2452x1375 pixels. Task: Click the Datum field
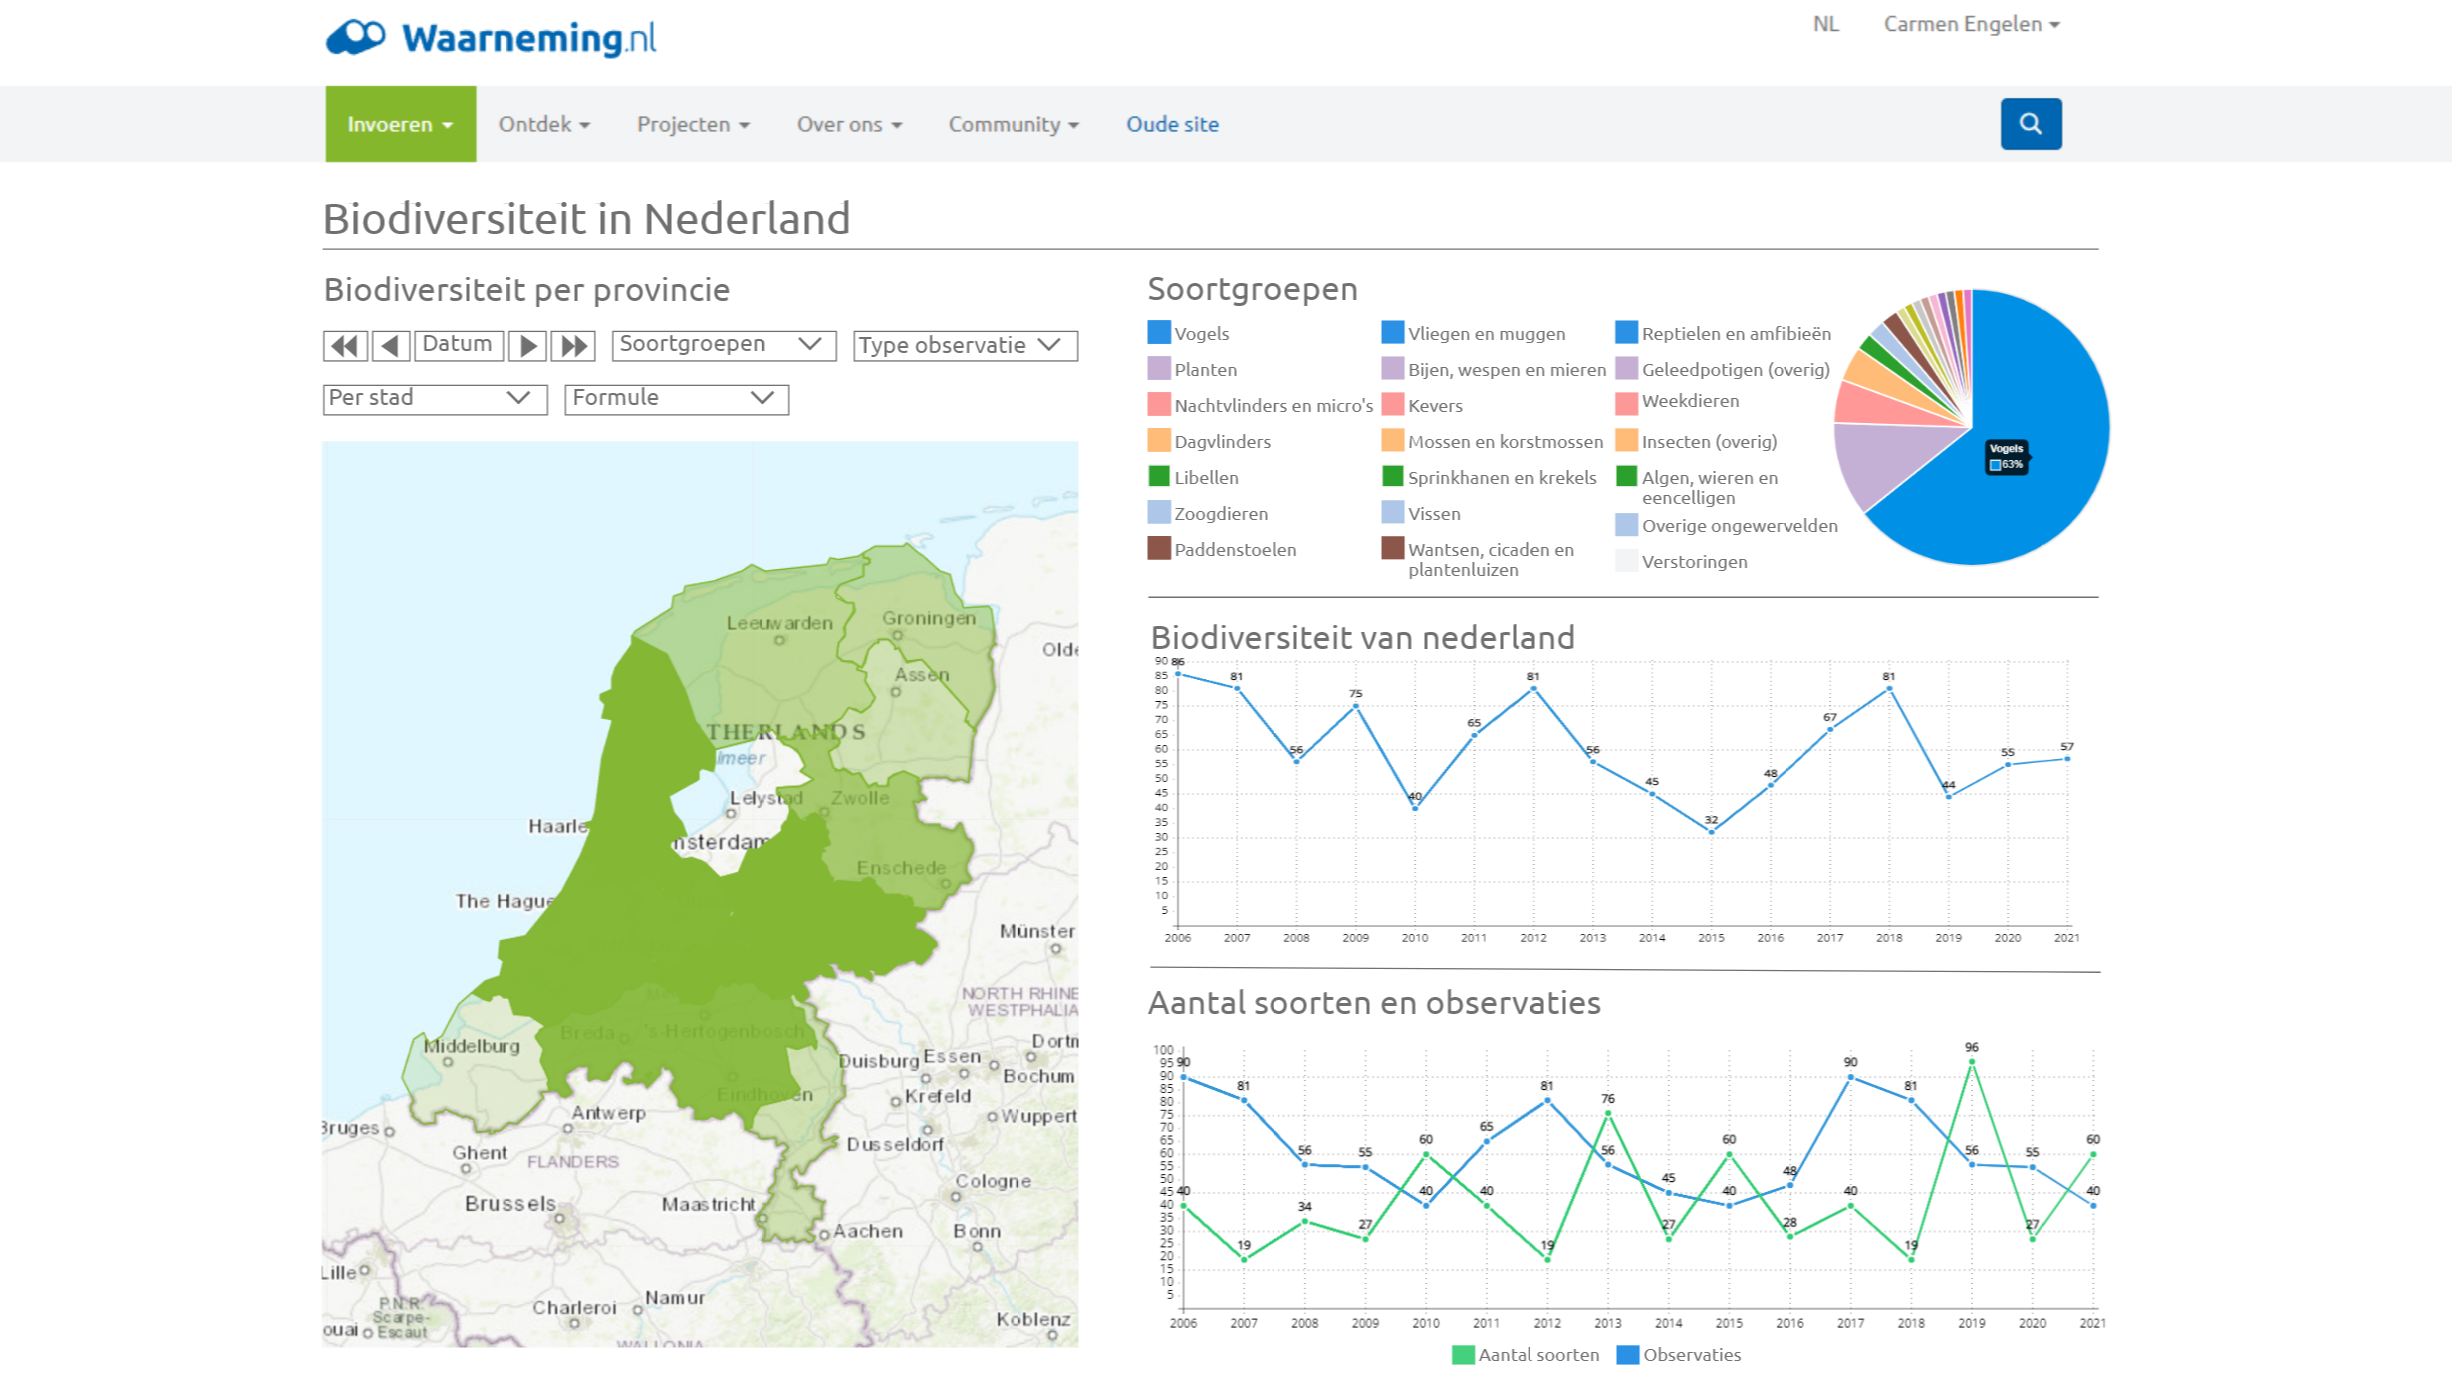click(x=458, y=345)
